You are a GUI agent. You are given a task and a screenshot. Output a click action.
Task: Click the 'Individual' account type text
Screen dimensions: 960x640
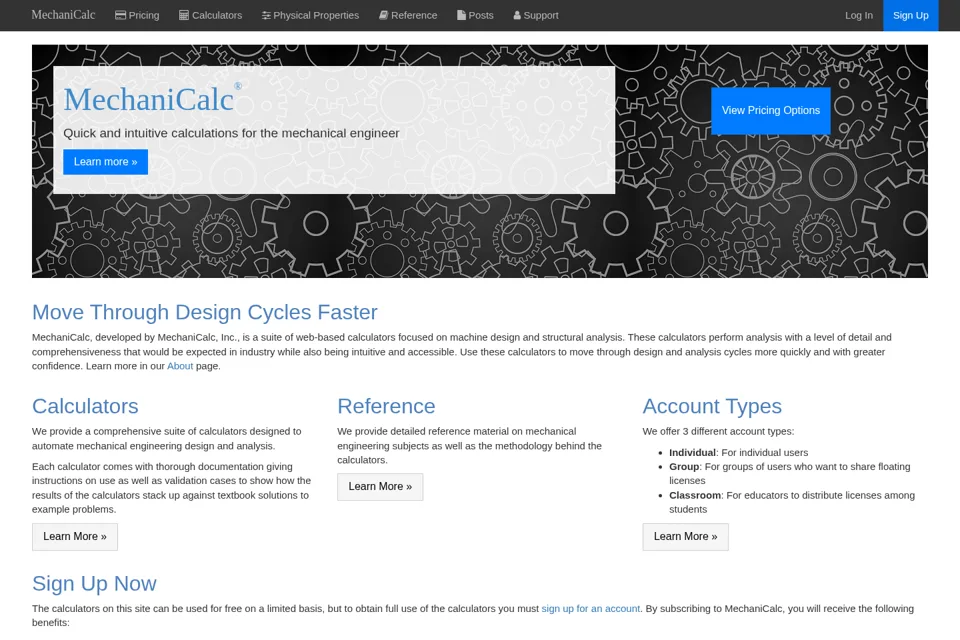pos(692,453)
